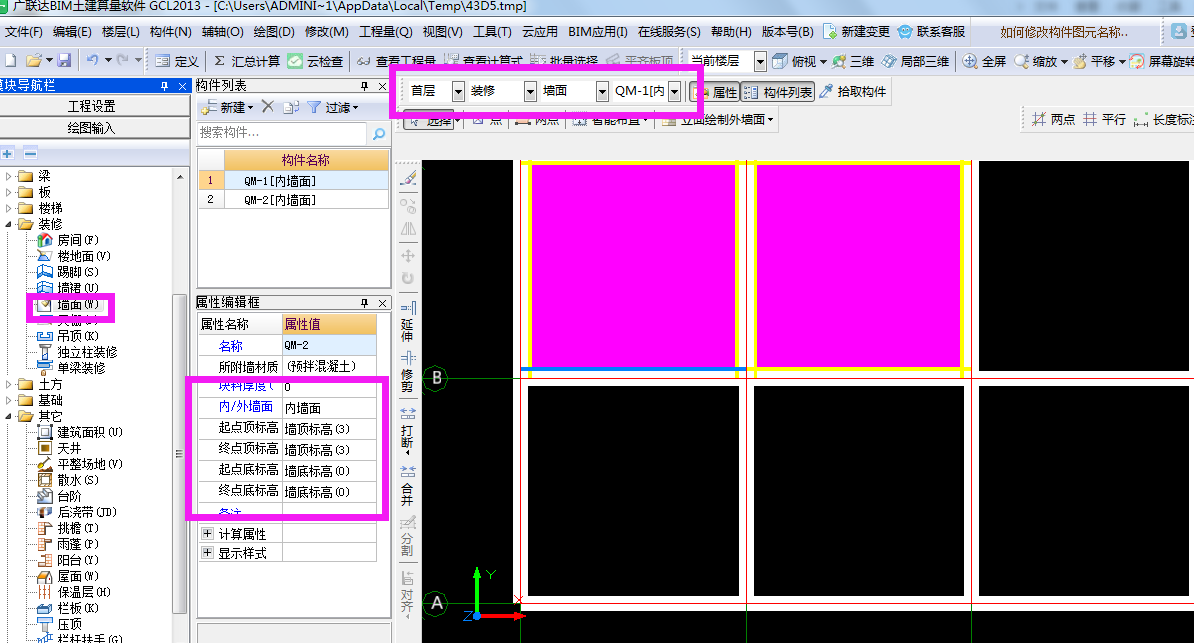
Task: Activate 局部三维 partial 3D view
Action: tap(915, 61)
